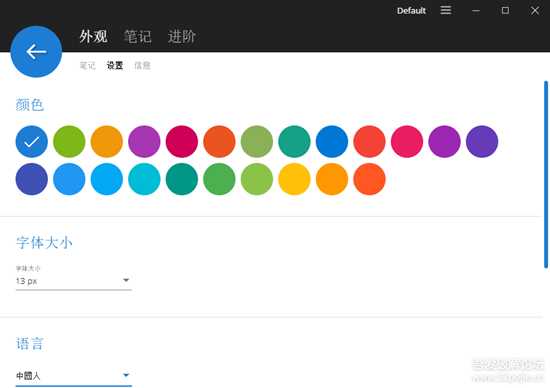The image size is (550, 388).
Task: Switch to the 笔记 tab in the dark header
Action: [138, 36]
